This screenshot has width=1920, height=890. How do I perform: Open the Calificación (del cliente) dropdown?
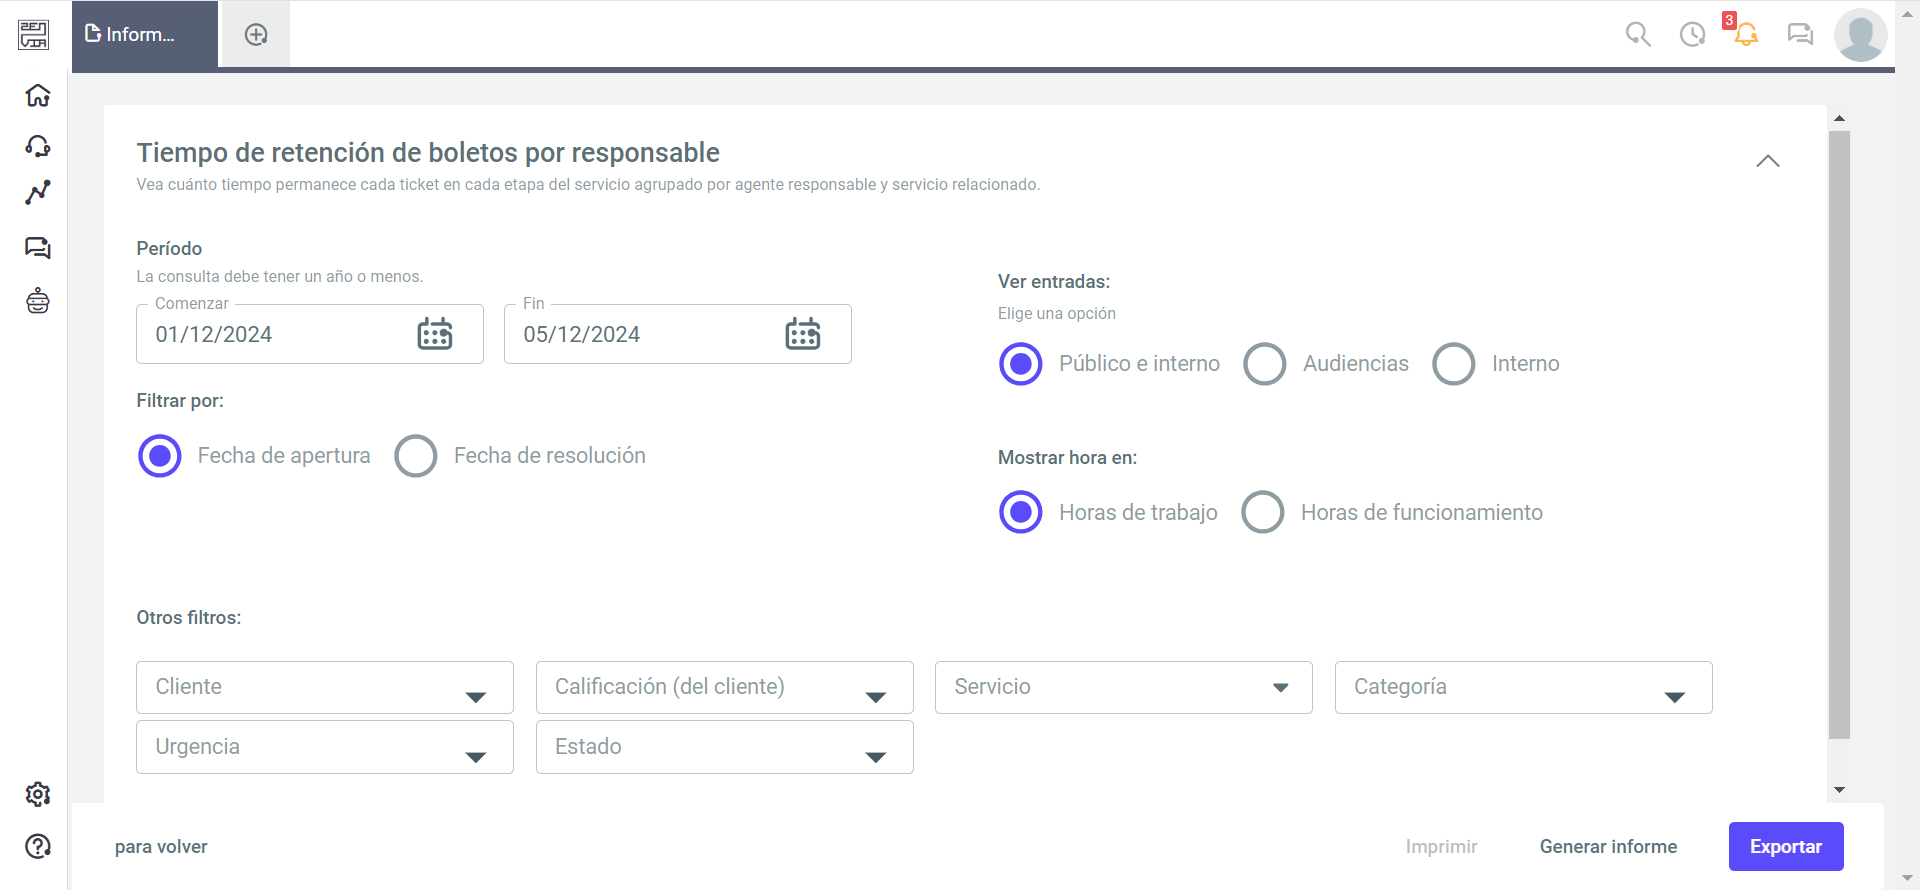coord(725,687)
